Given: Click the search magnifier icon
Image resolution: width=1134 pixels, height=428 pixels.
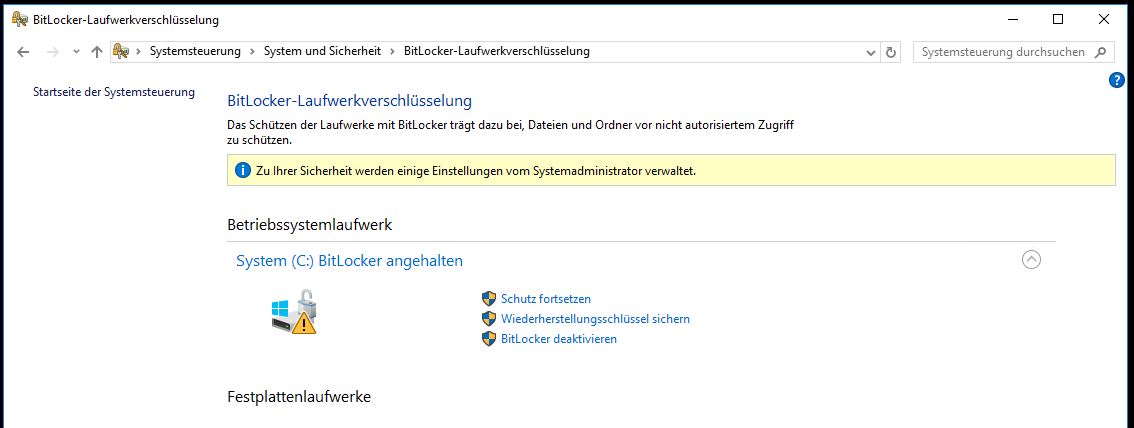Looking at the screenshot, I should [x=1101, y=52].
